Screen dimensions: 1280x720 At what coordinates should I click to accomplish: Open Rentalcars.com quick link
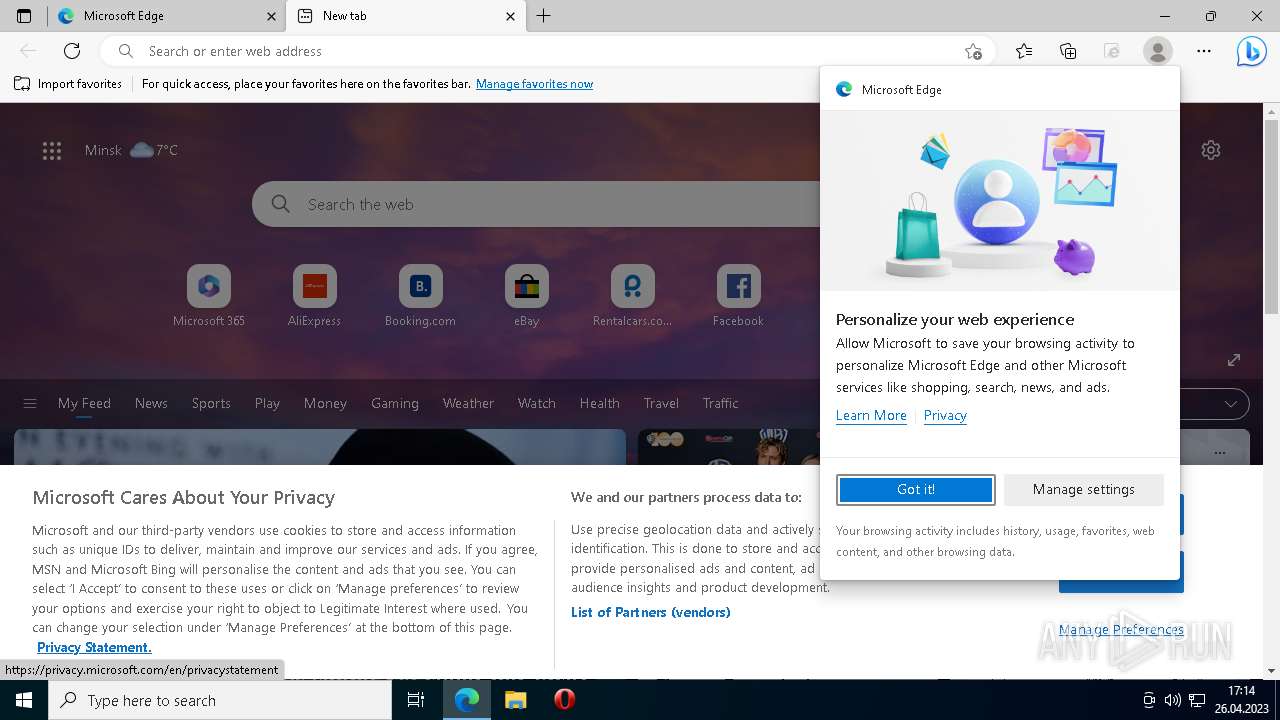click(632, 296)
